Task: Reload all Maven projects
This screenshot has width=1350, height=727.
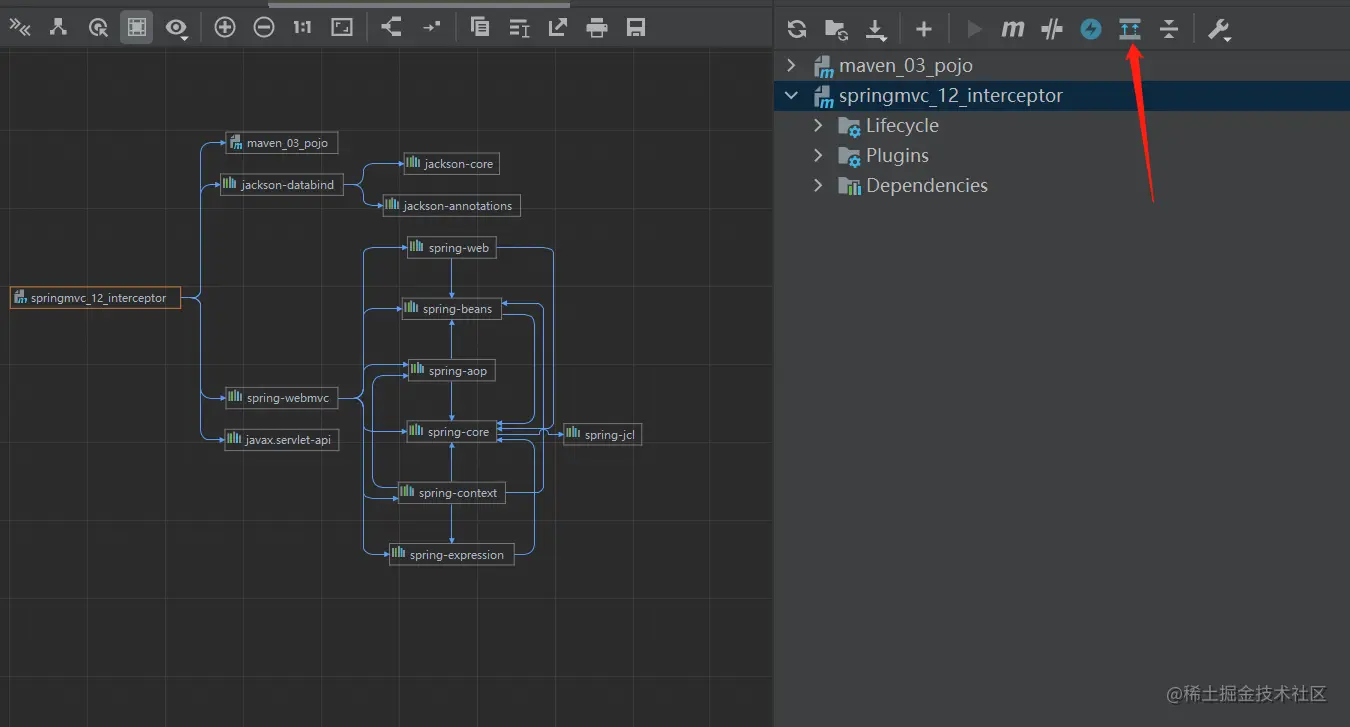Action: [796, 29]
